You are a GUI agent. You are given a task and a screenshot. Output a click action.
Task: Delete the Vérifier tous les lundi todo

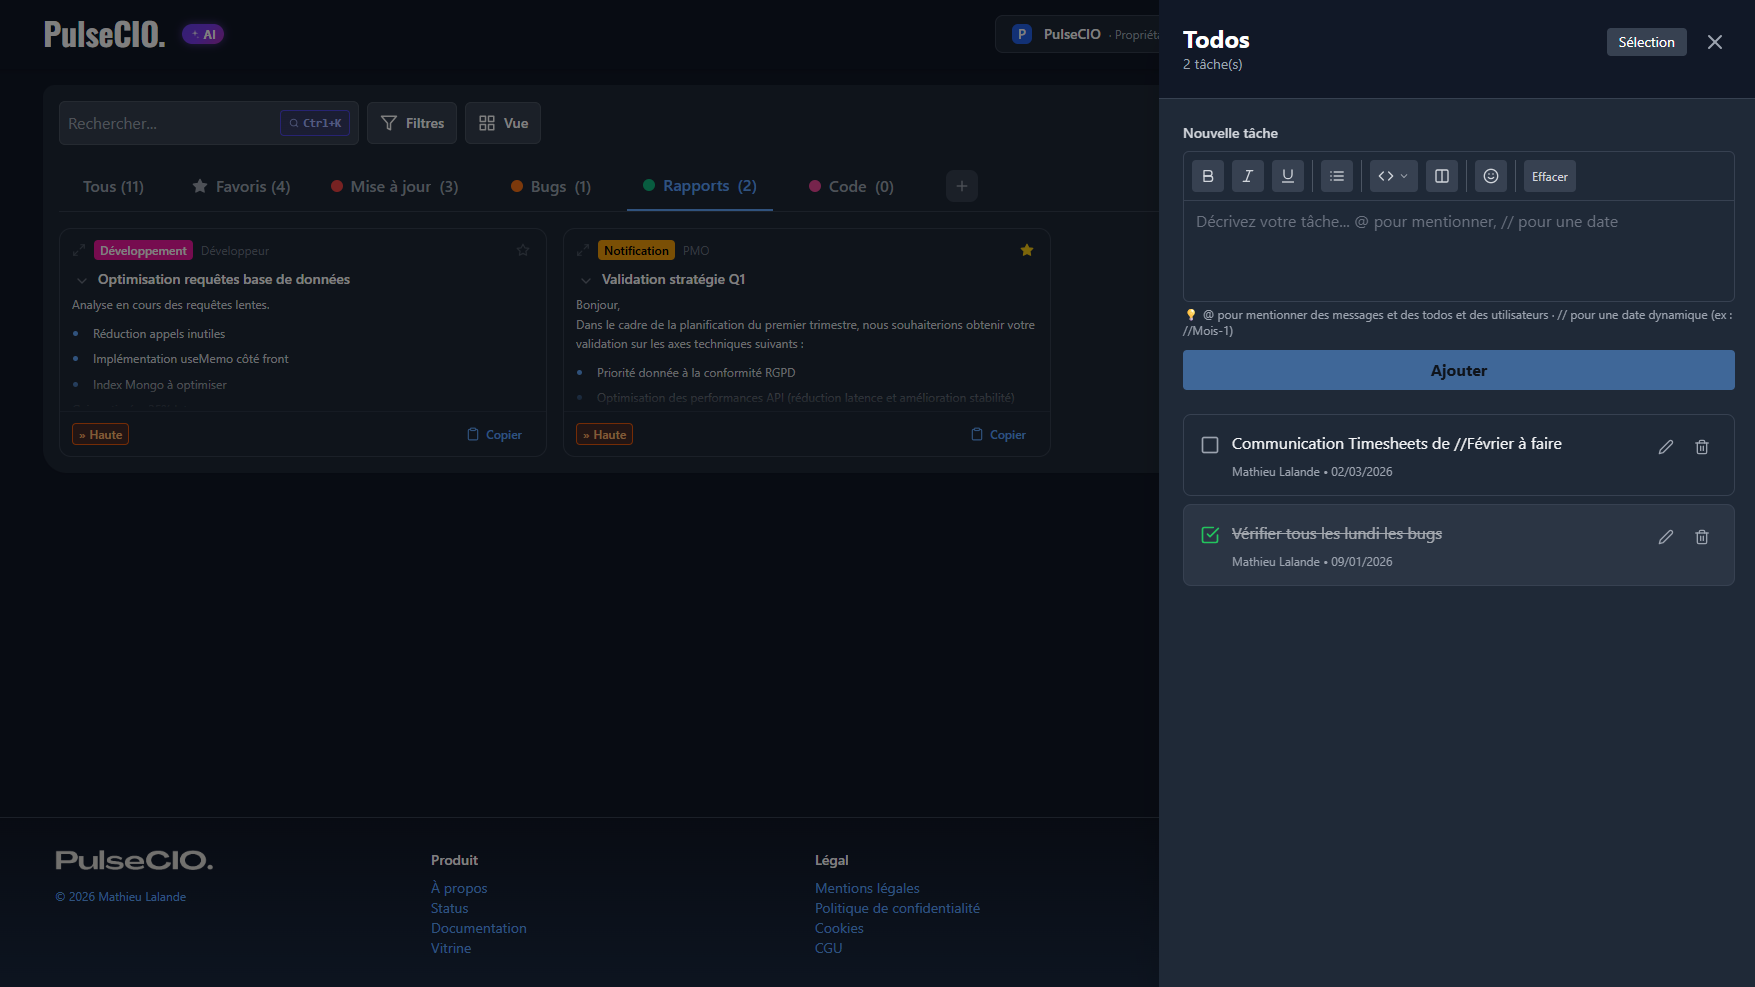pos(1702,537)
